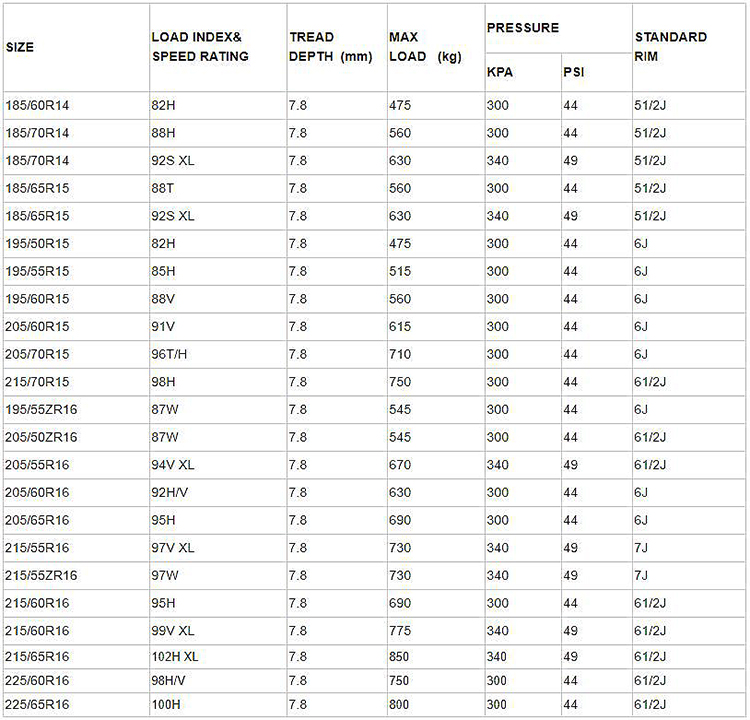
Task: Click the 7.8 tread depth in 195/55ZR16 row
Action: pos(298,410)
